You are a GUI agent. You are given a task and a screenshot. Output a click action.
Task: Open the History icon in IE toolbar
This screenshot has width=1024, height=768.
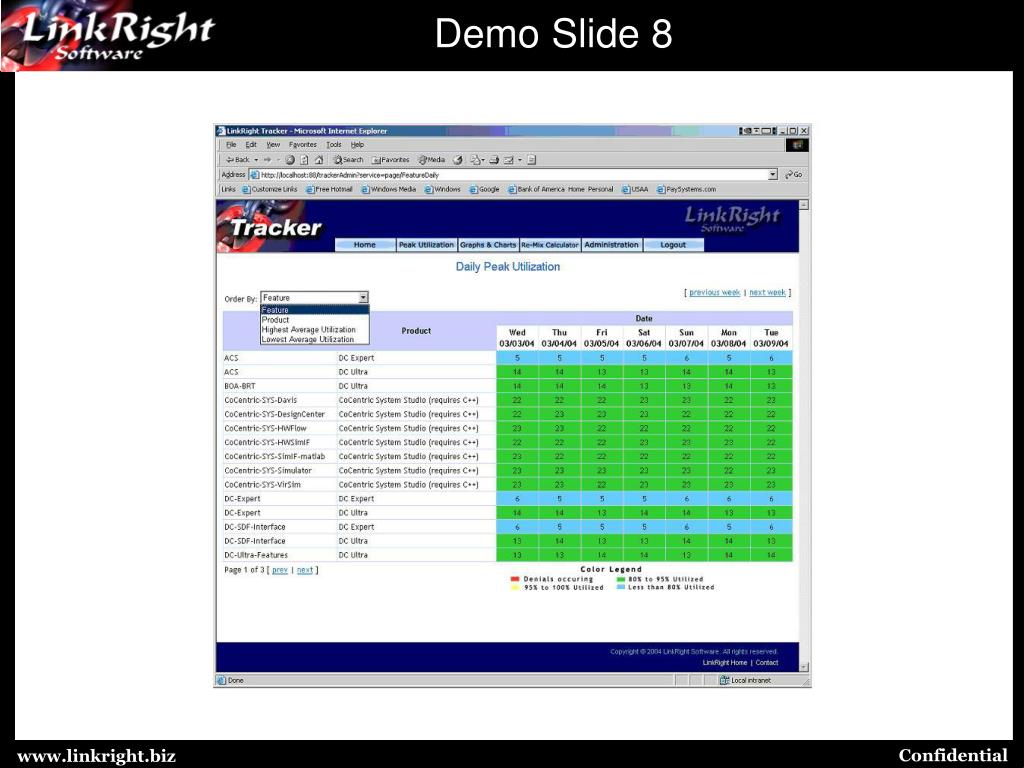coord(458,160)
